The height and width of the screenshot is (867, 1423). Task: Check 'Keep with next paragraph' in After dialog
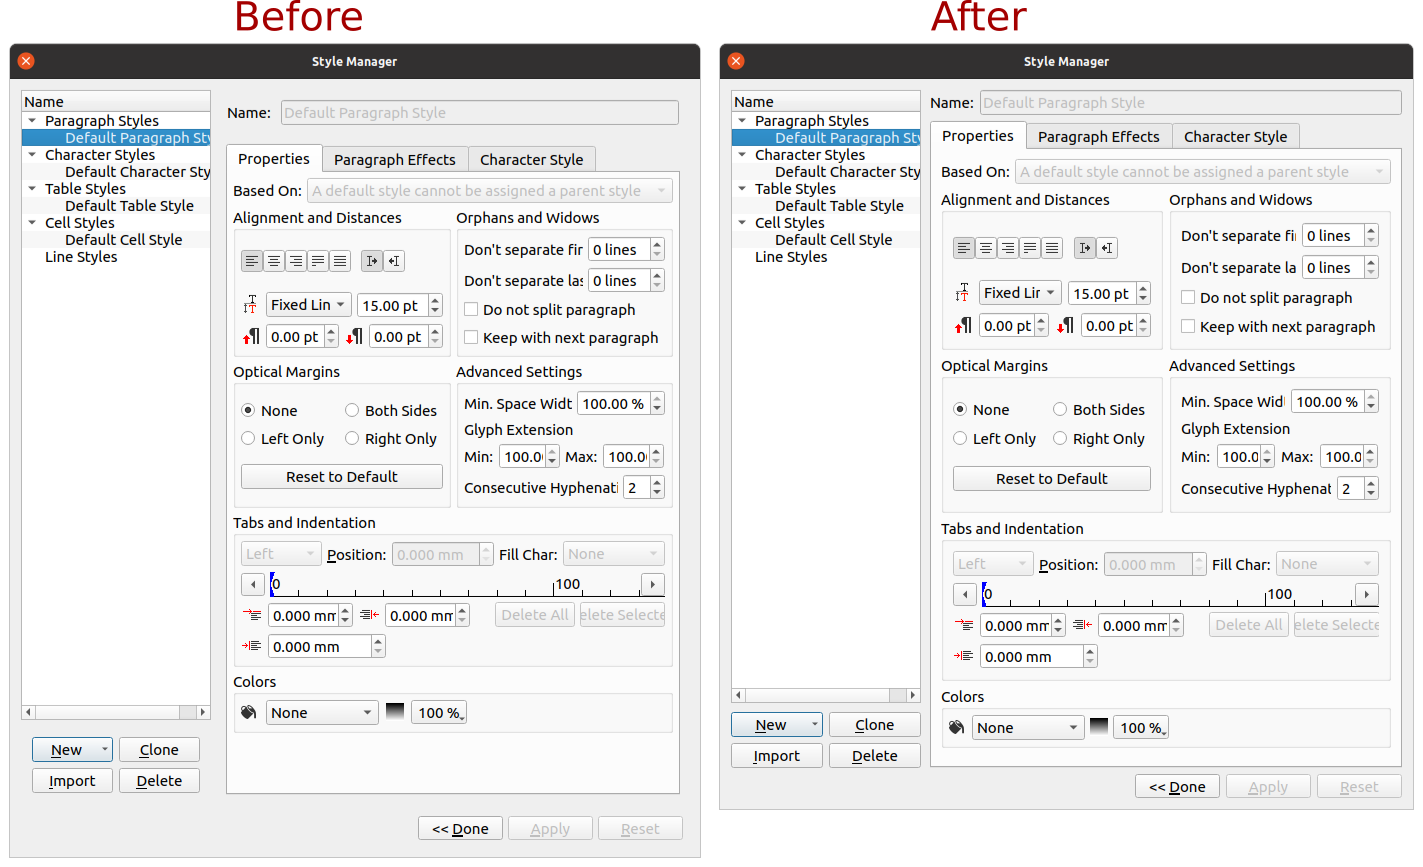1188,326
